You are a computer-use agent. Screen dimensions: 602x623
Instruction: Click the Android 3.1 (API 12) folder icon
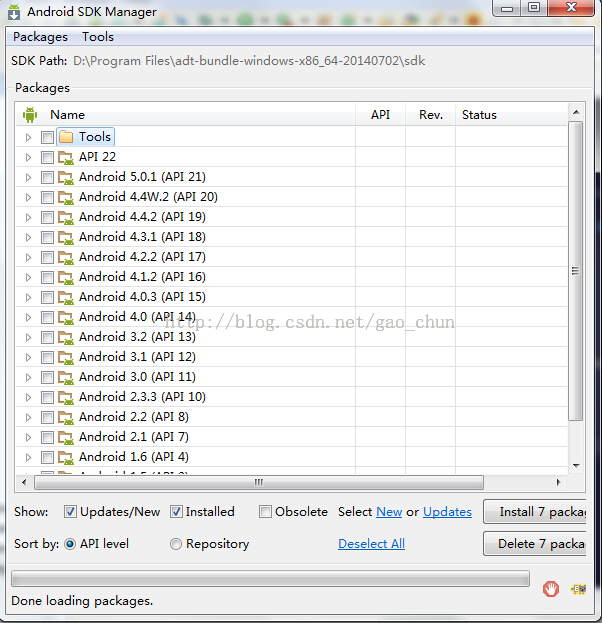point(66,357)
